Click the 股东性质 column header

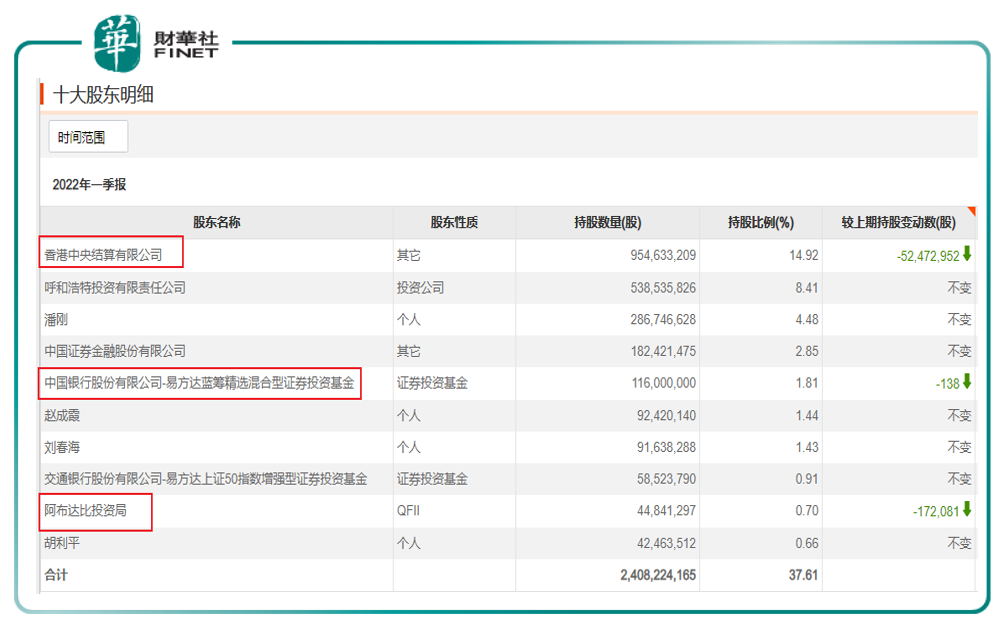(454, 222)
